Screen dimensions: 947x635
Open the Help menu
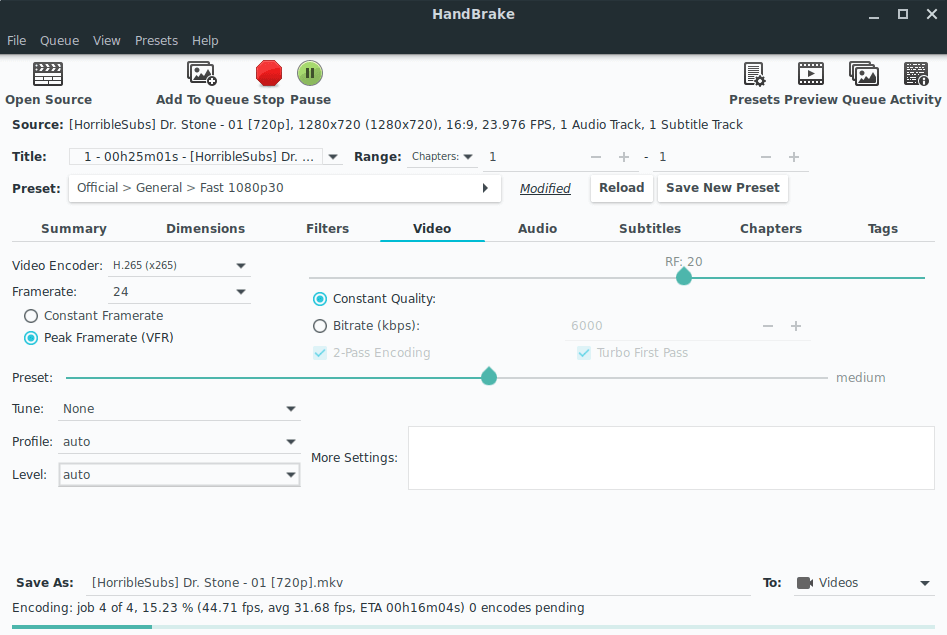(205, 40)
